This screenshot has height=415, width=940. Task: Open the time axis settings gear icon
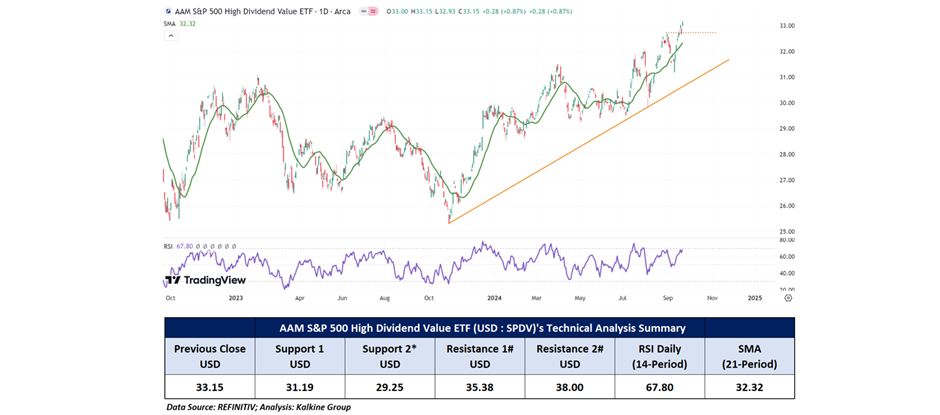pos(788,297)
